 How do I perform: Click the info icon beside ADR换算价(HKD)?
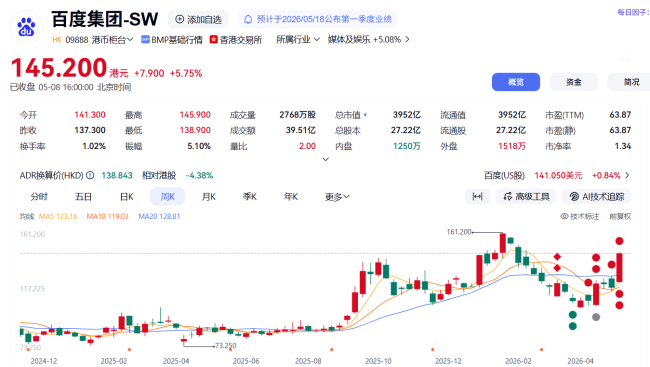pos(90,175)
